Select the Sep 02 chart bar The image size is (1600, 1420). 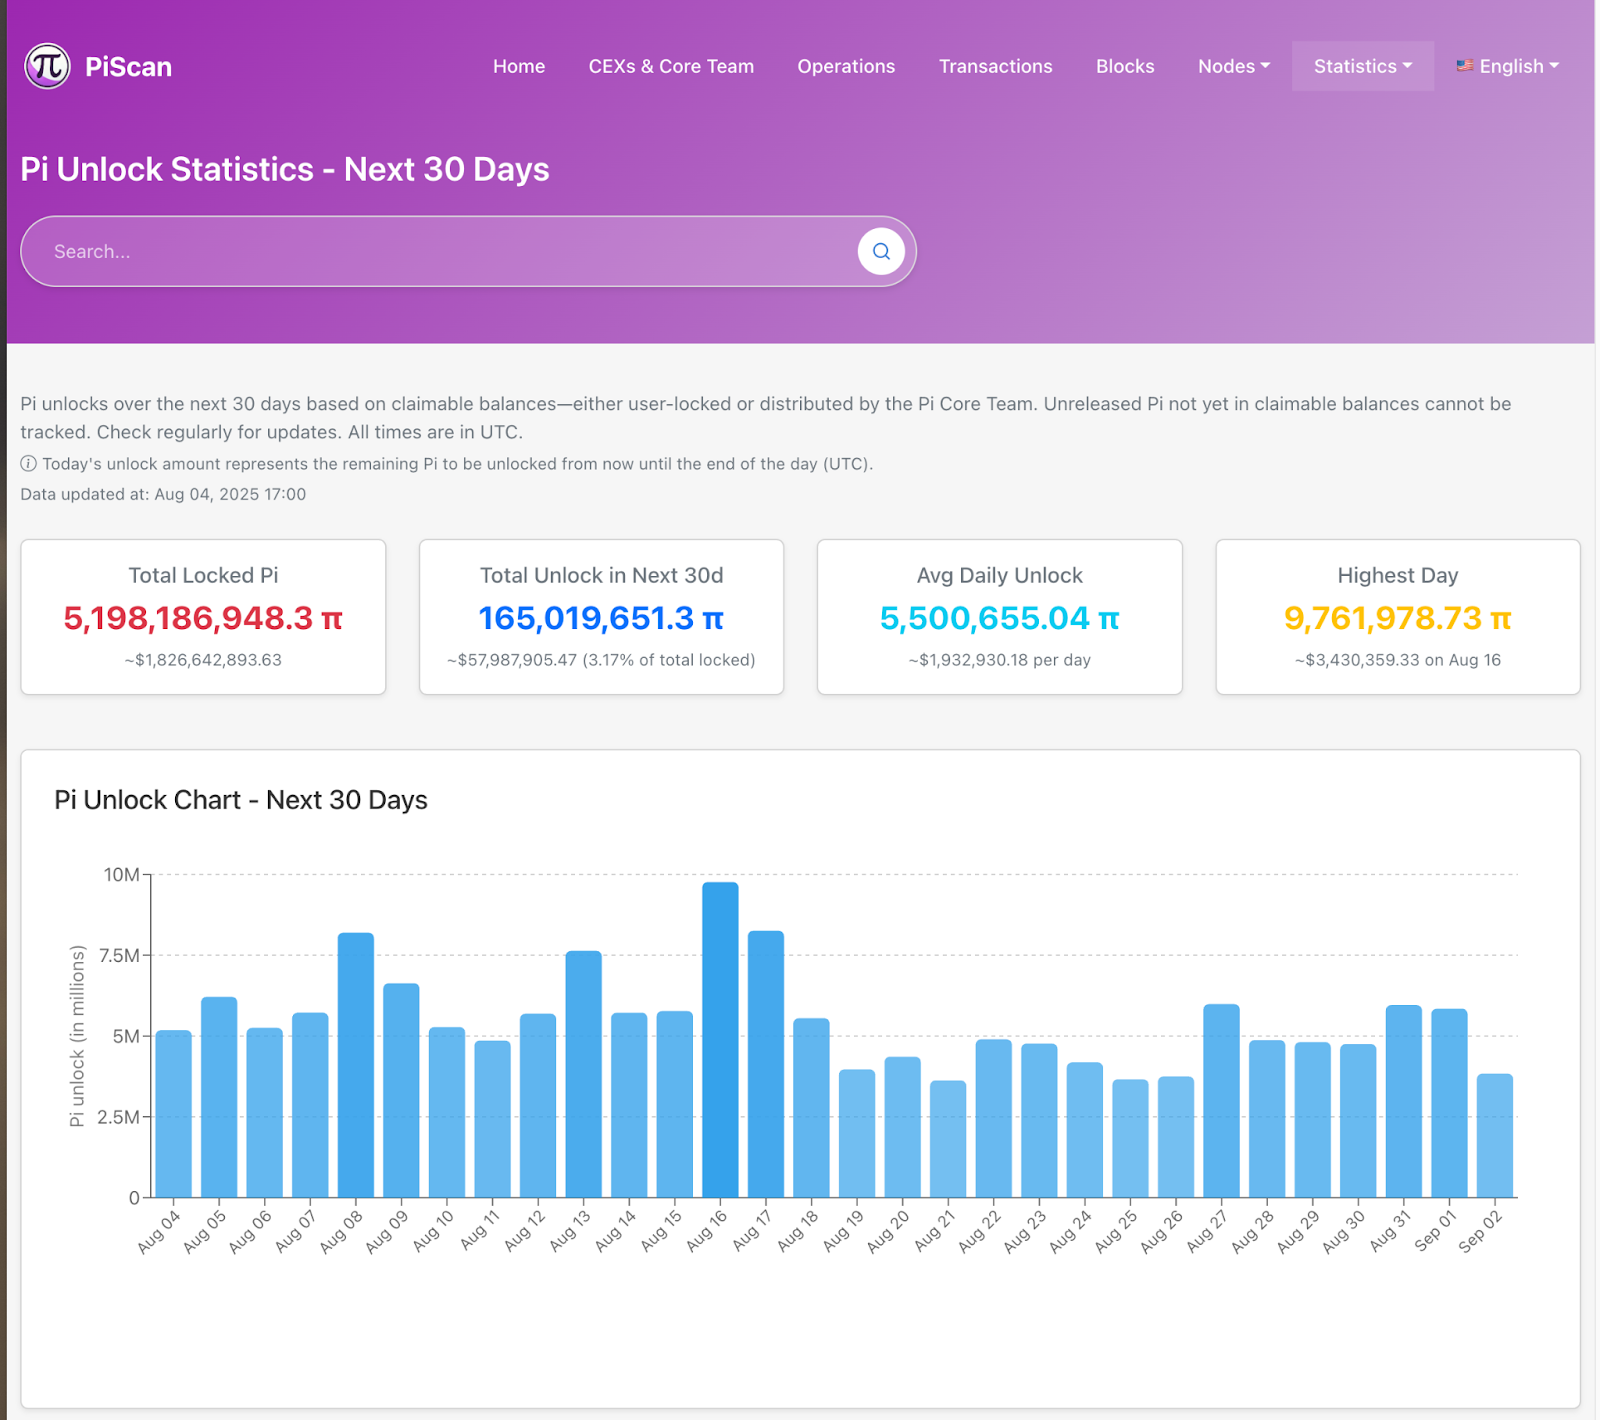[1494, 1135]
